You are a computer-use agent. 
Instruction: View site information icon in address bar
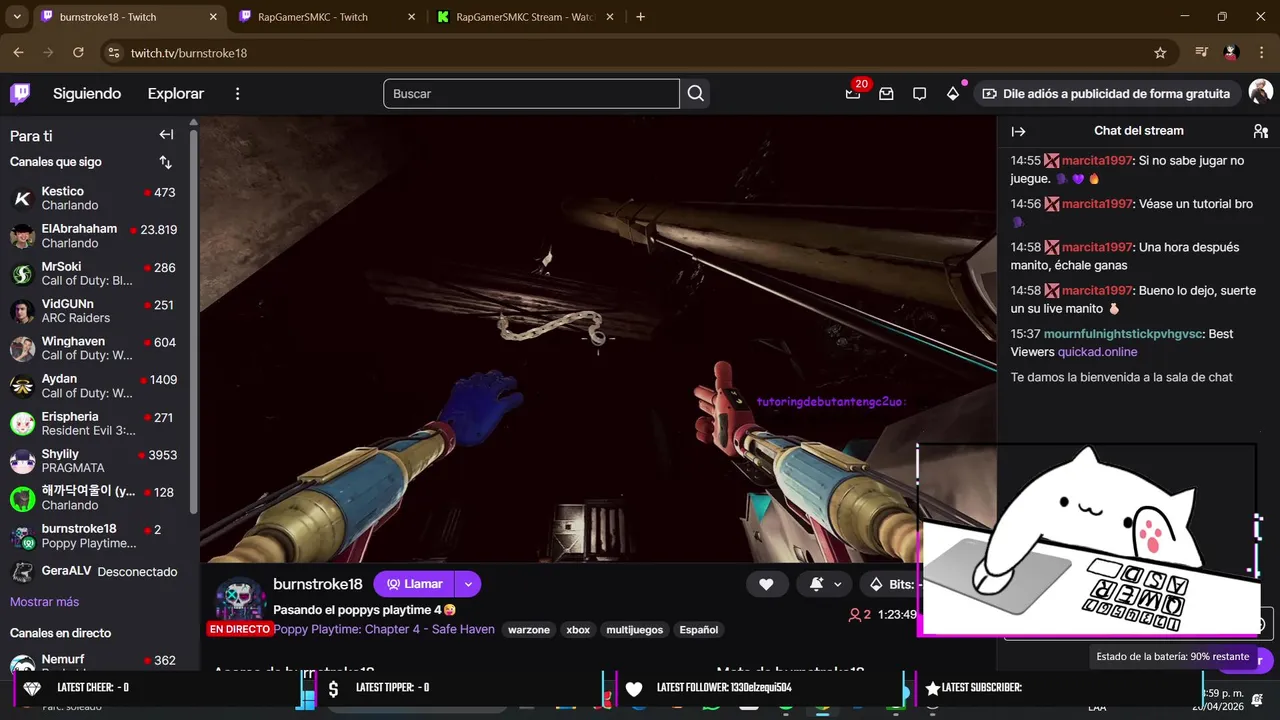pos(113,53)
